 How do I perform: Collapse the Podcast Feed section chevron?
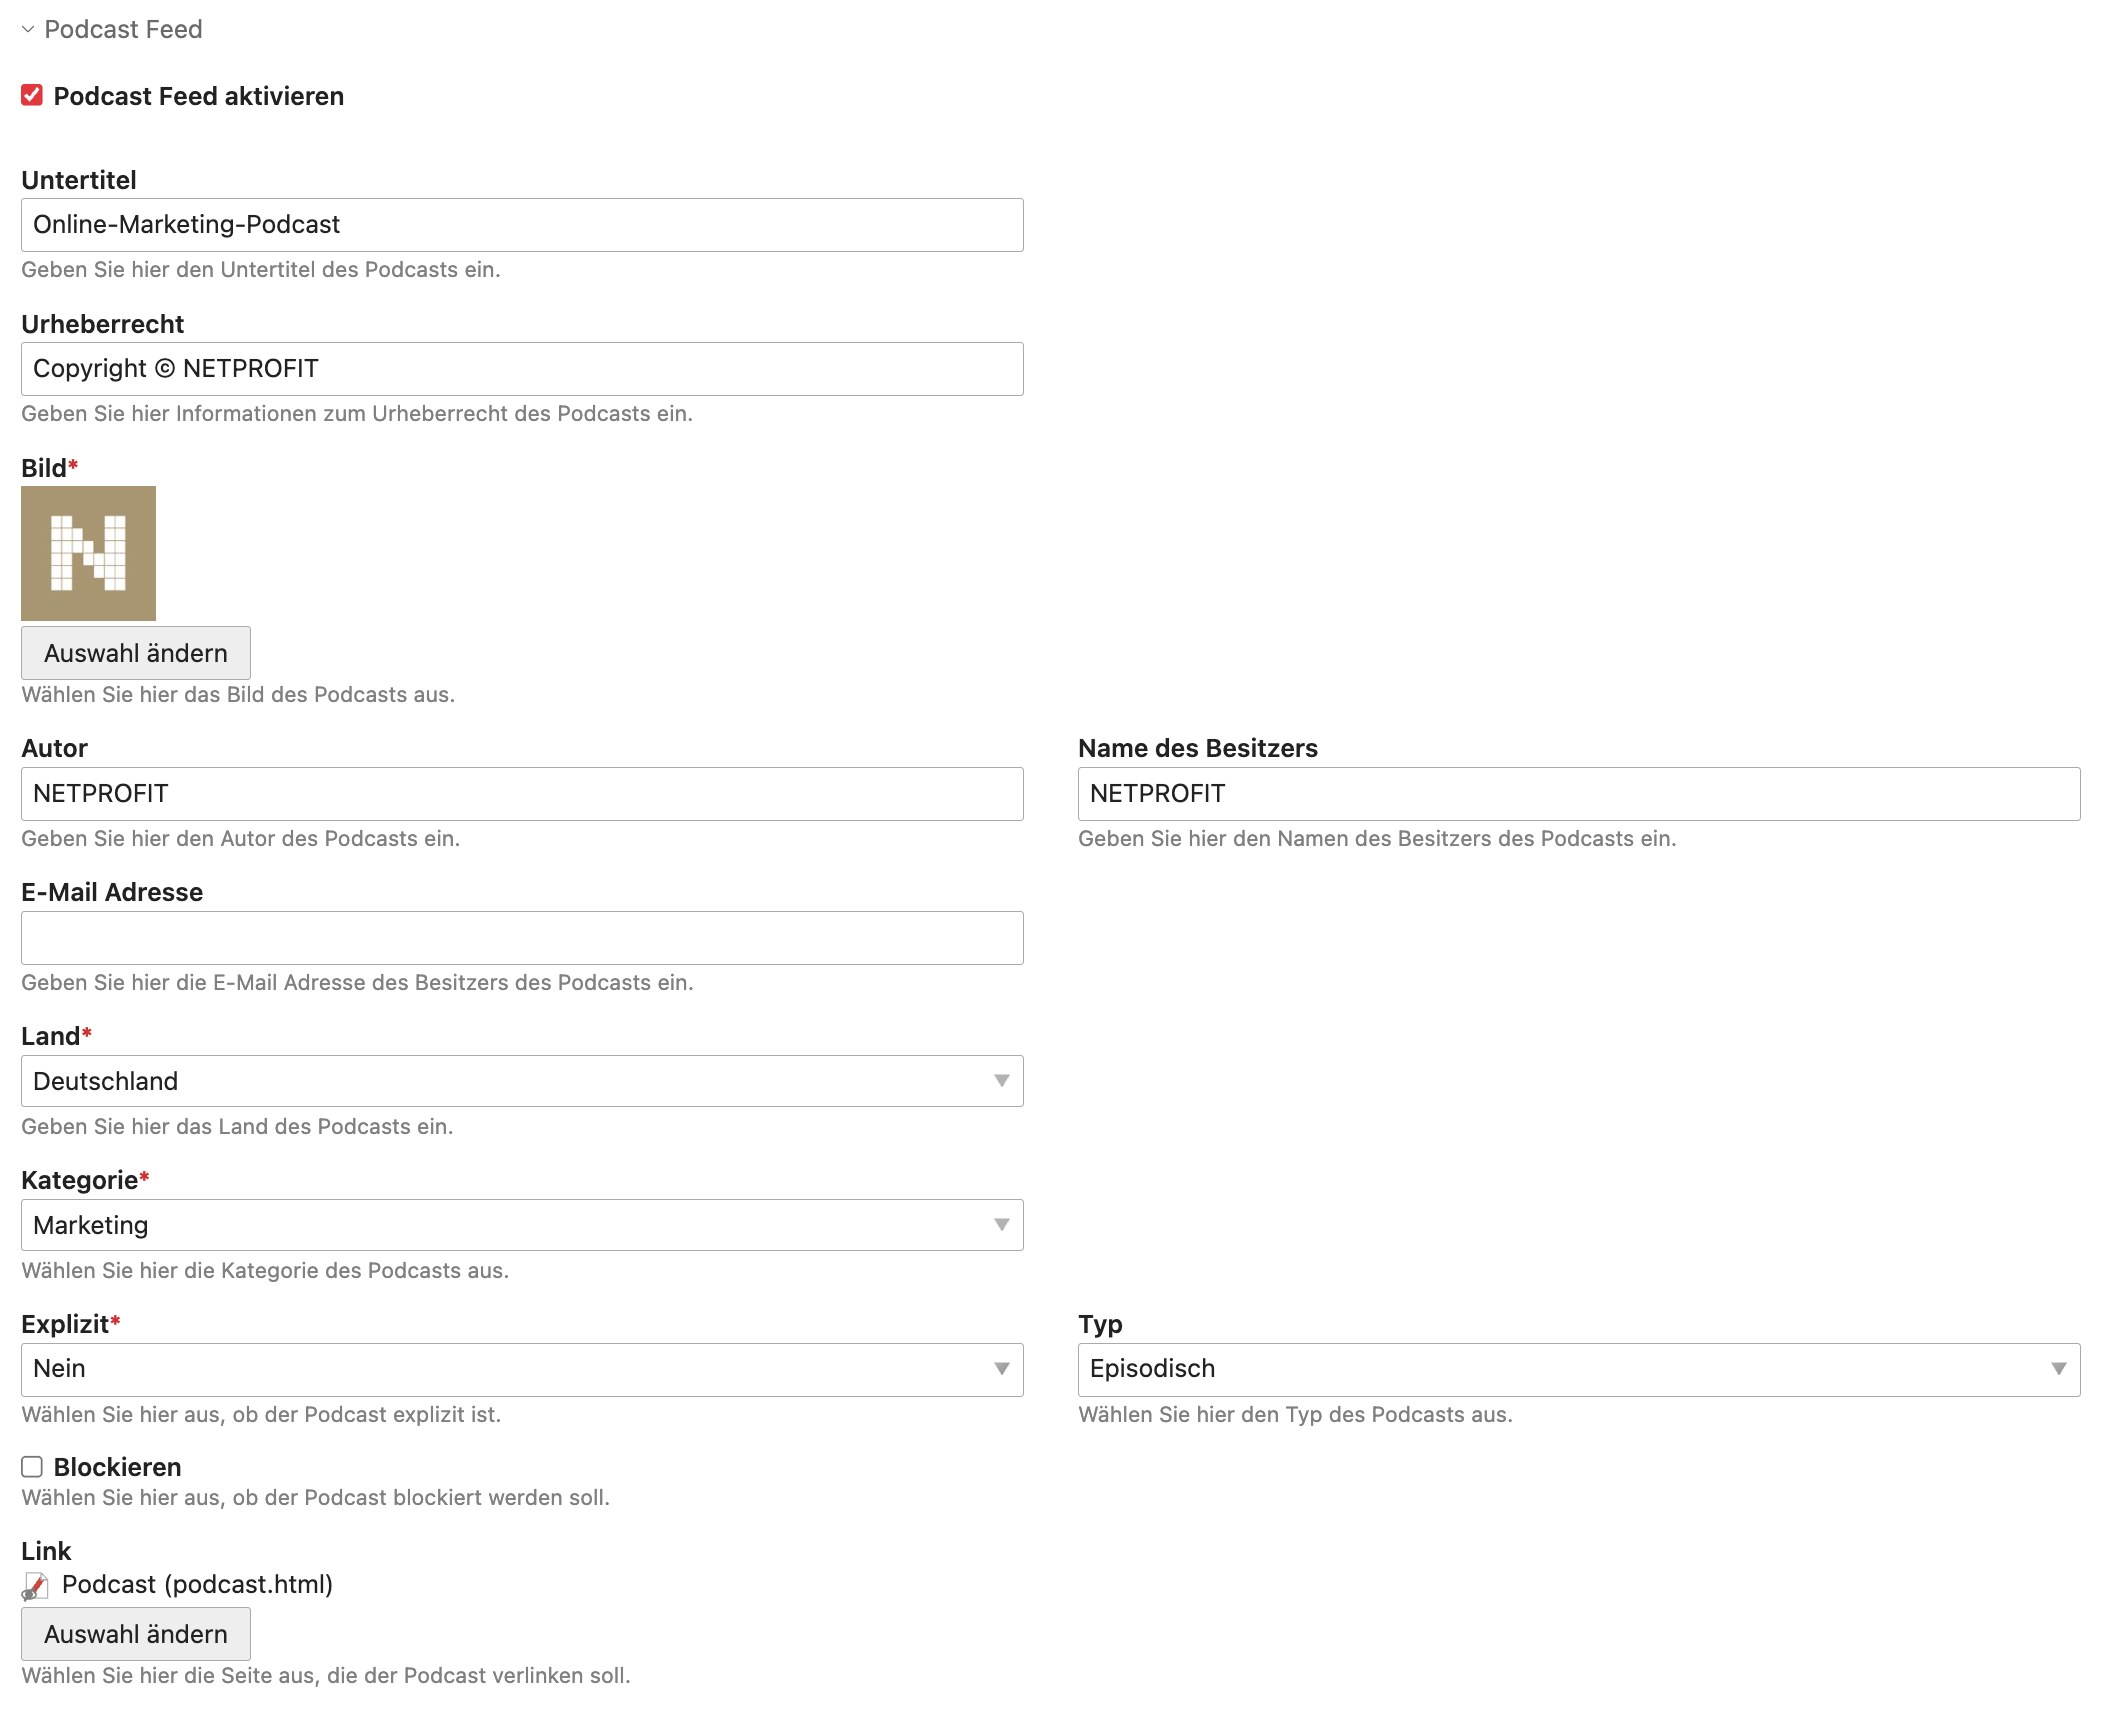point(28,30)
